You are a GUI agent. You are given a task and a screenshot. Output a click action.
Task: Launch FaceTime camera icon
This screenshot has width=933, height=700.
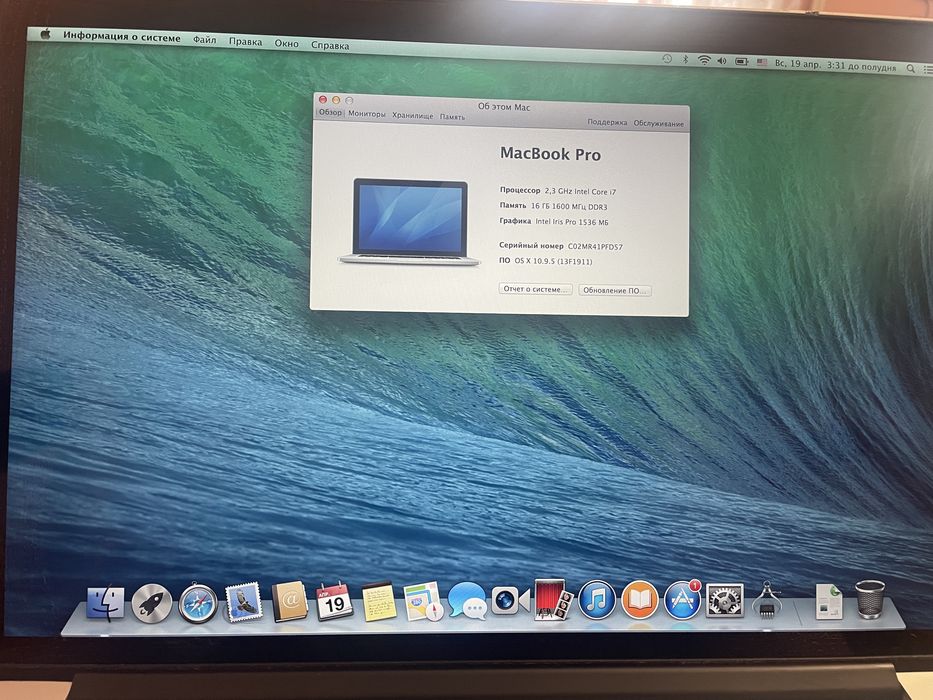coord(511,600)
